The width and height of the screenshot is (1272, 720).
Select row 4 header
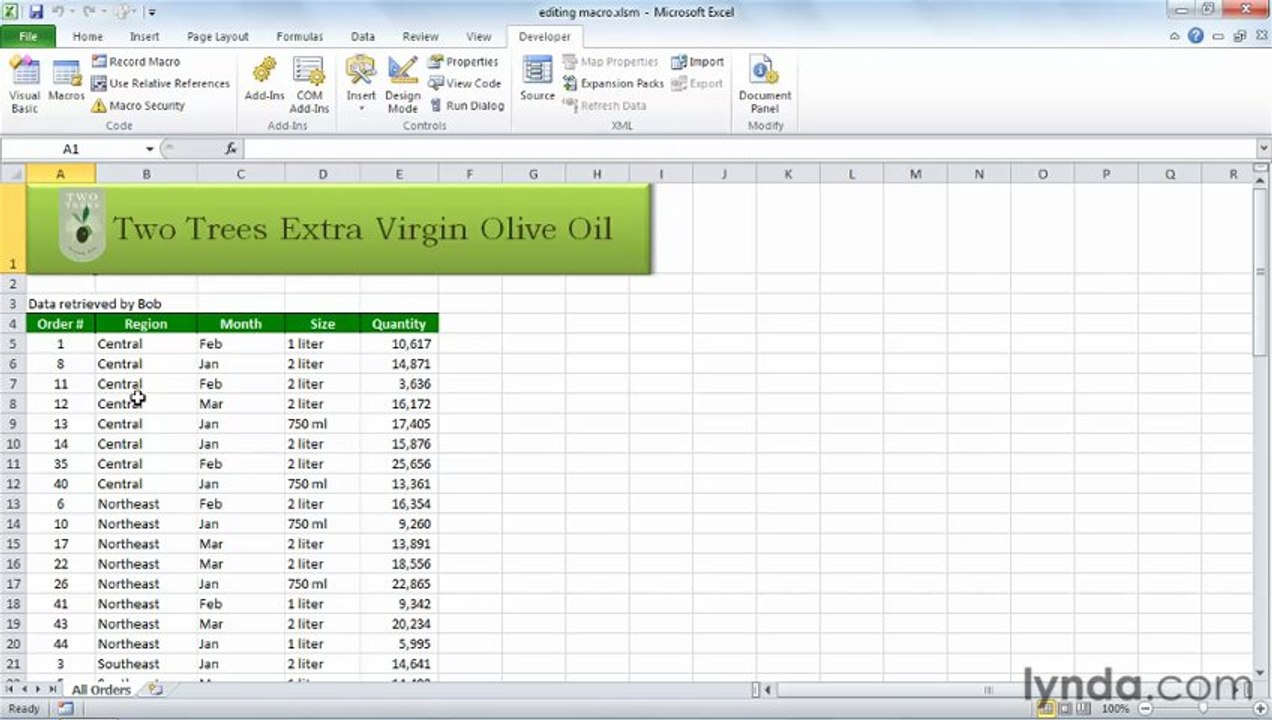click(12, 324)
